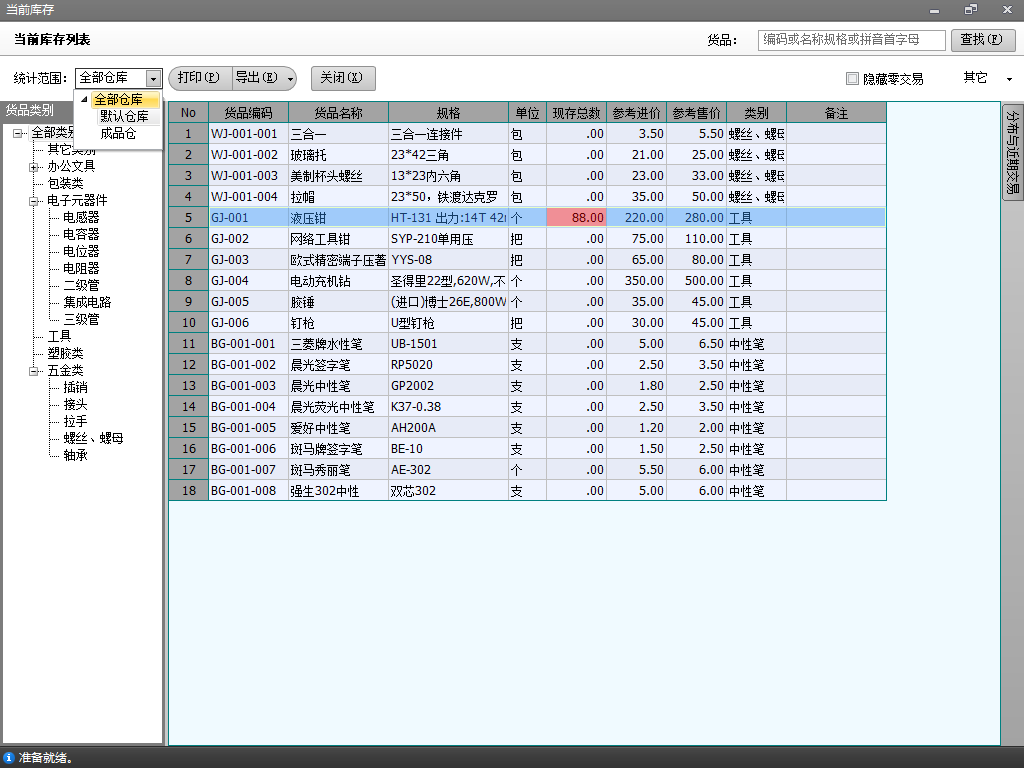Open the 导出 dropdown arrow

point(290,78)
